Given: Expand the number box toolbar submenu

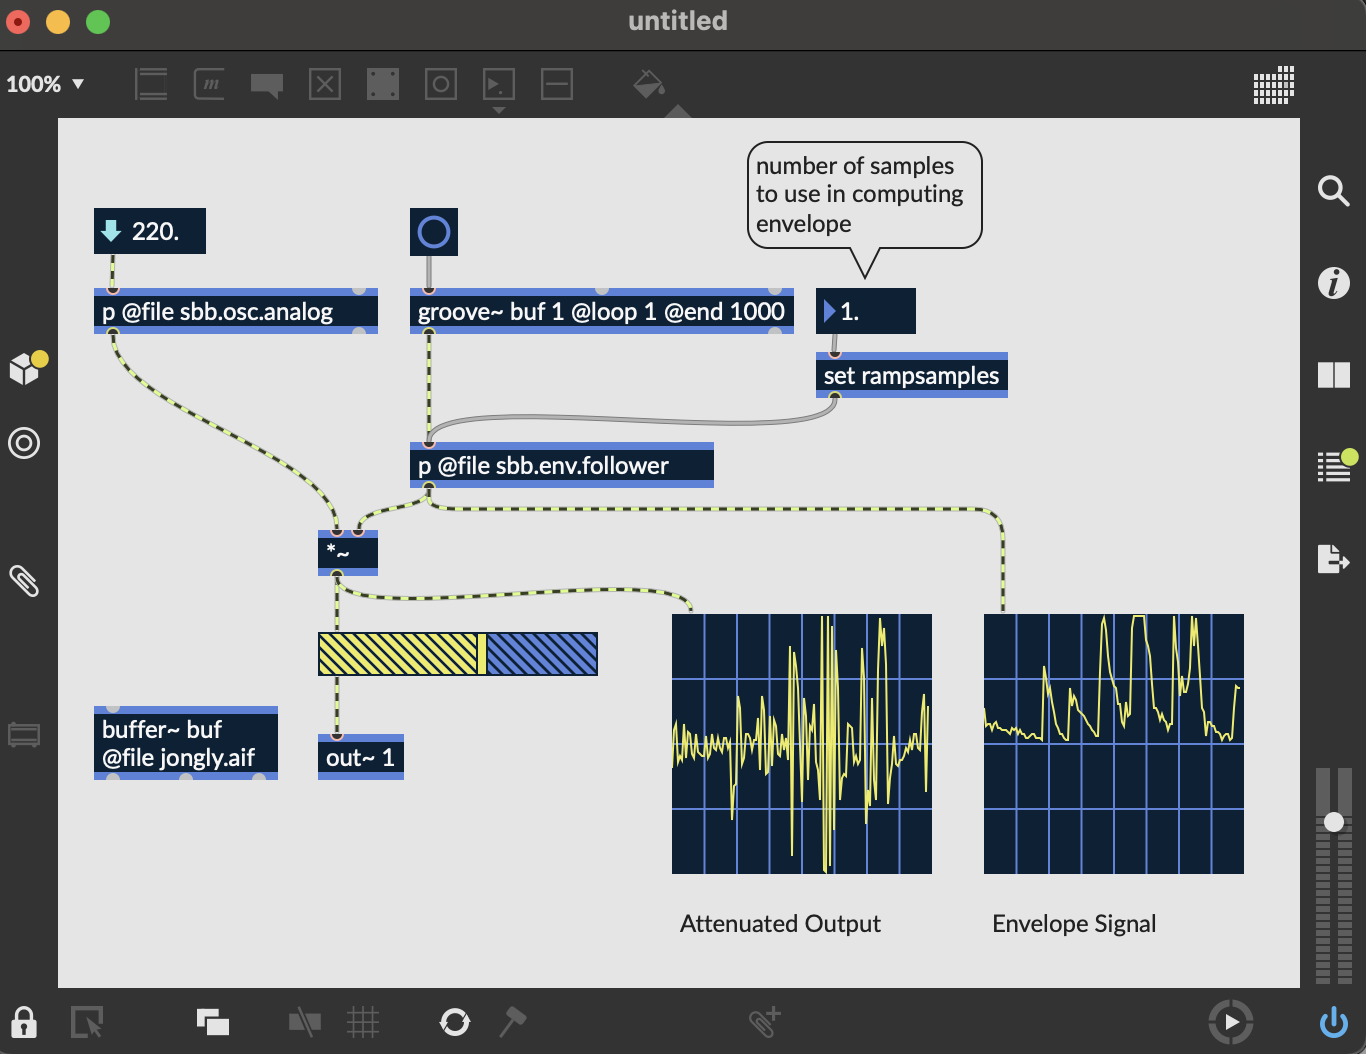Looking at the screenshot, I should click(x=499, y=109).
